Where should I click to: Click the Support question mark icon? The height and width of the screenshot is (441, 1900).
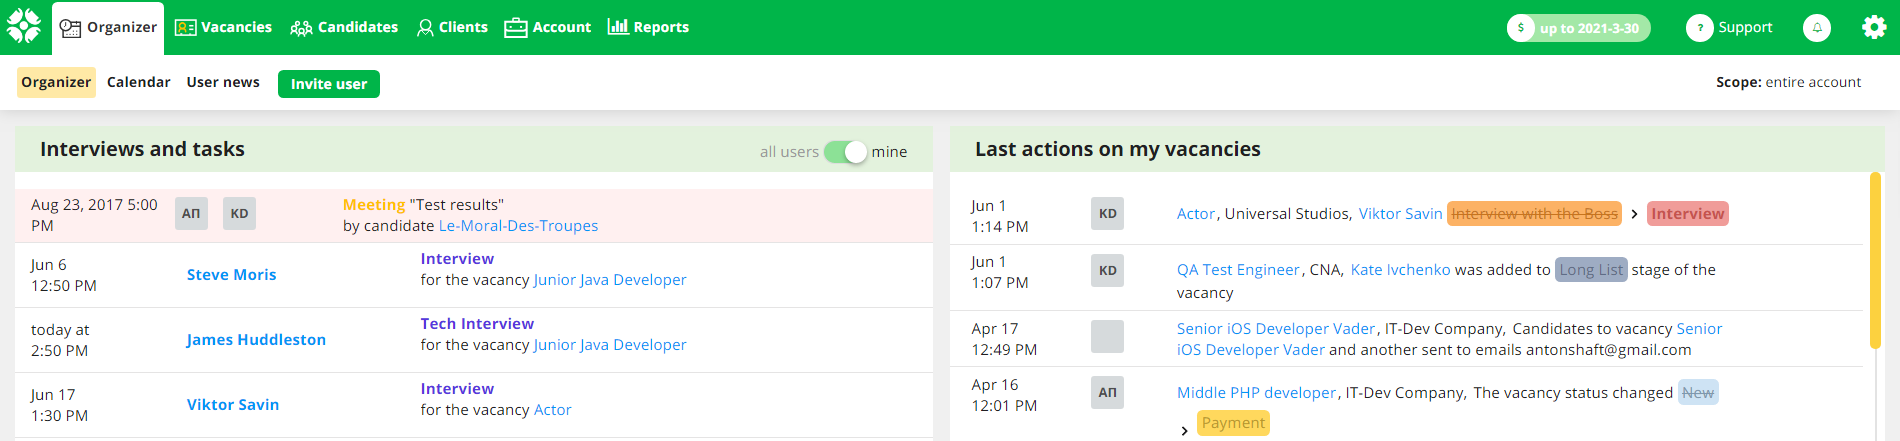[x=1699, y=28]
